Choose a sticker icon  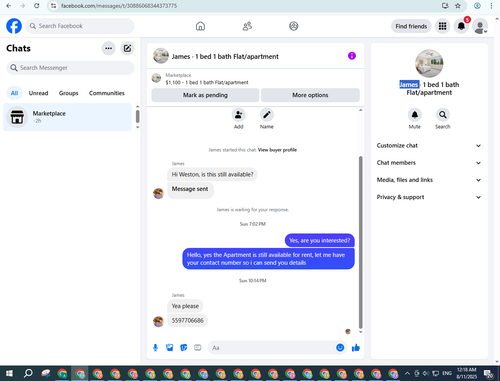(x=184, y=348)
